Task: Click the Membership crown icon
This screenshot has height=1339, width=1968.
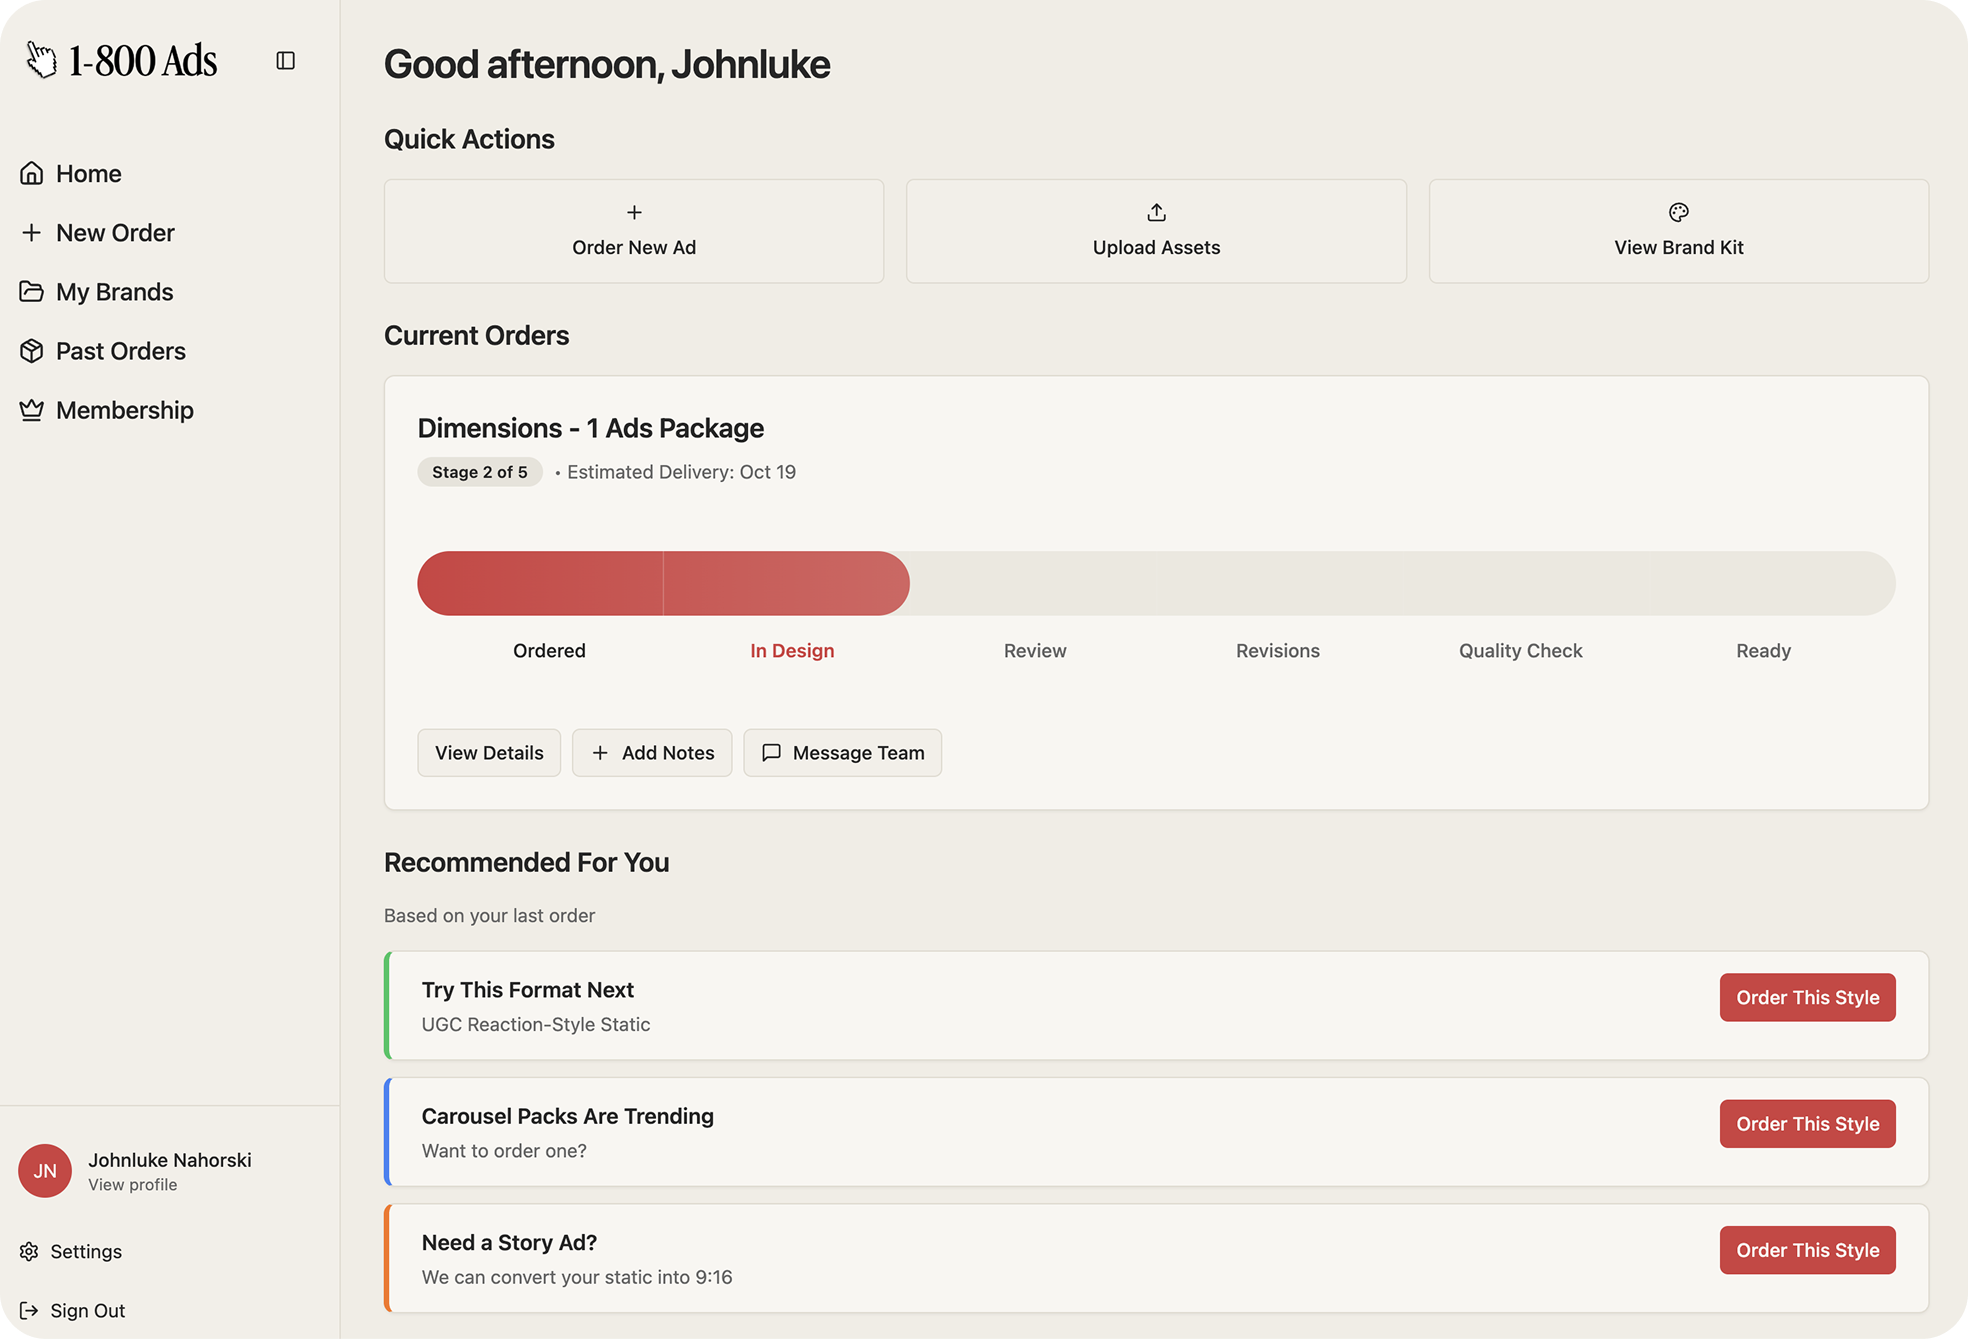Action: 32,410
